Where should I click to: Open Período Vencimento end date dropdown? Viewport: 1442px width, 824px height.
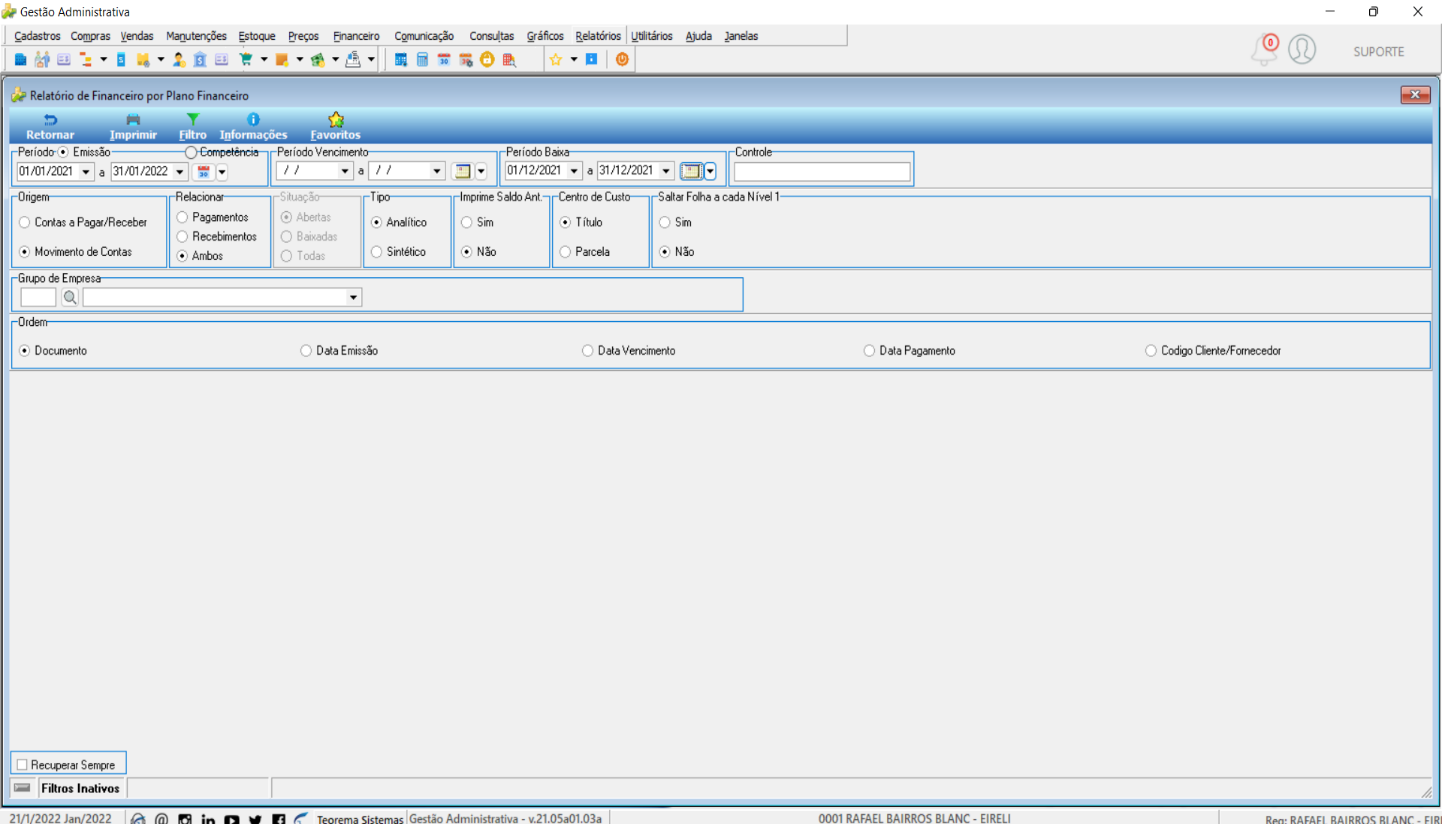437,171
